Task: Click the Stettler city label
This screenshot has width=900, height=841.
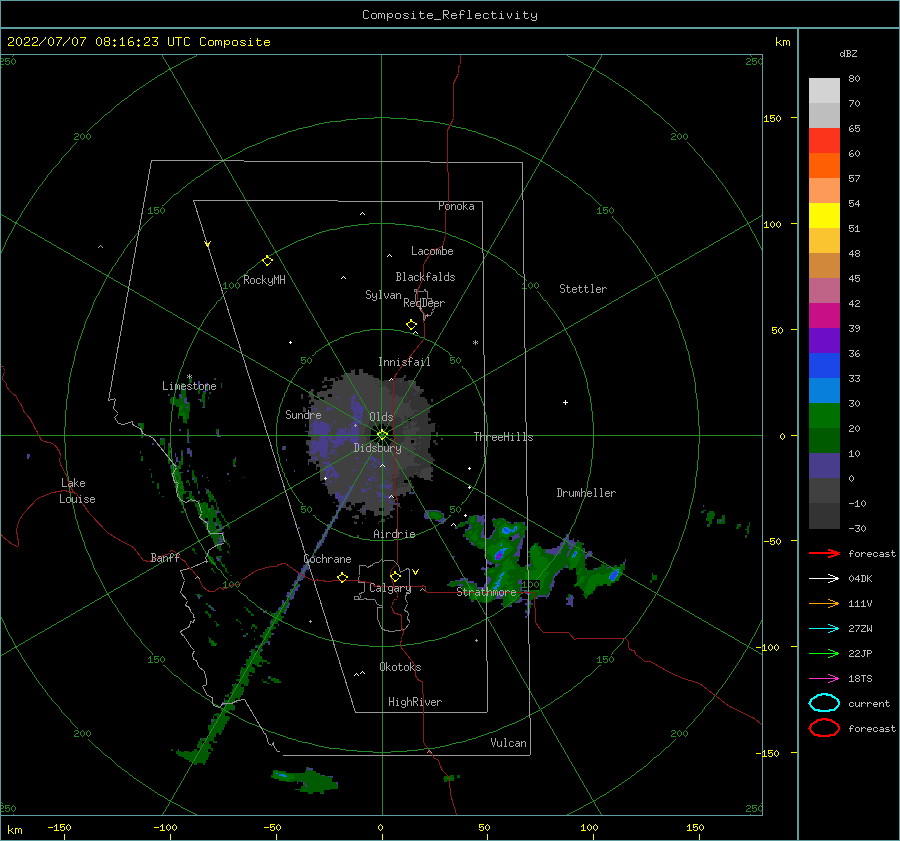Action: click(x=583, y=289)
